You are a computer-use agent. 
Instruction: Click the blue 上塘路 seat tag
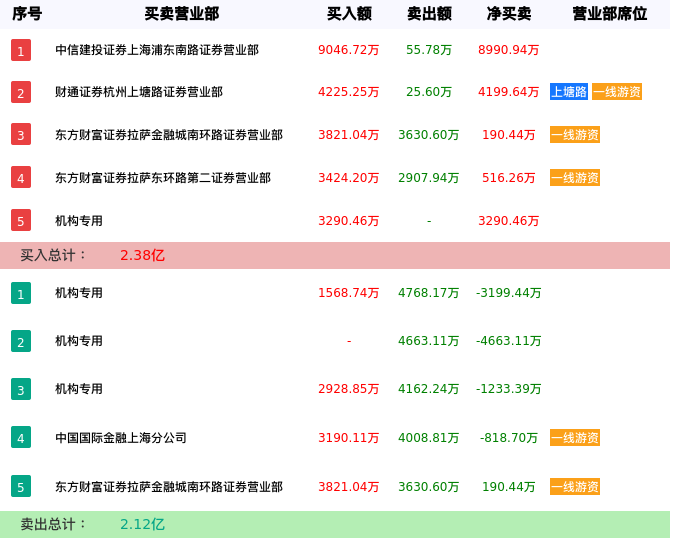569,92
